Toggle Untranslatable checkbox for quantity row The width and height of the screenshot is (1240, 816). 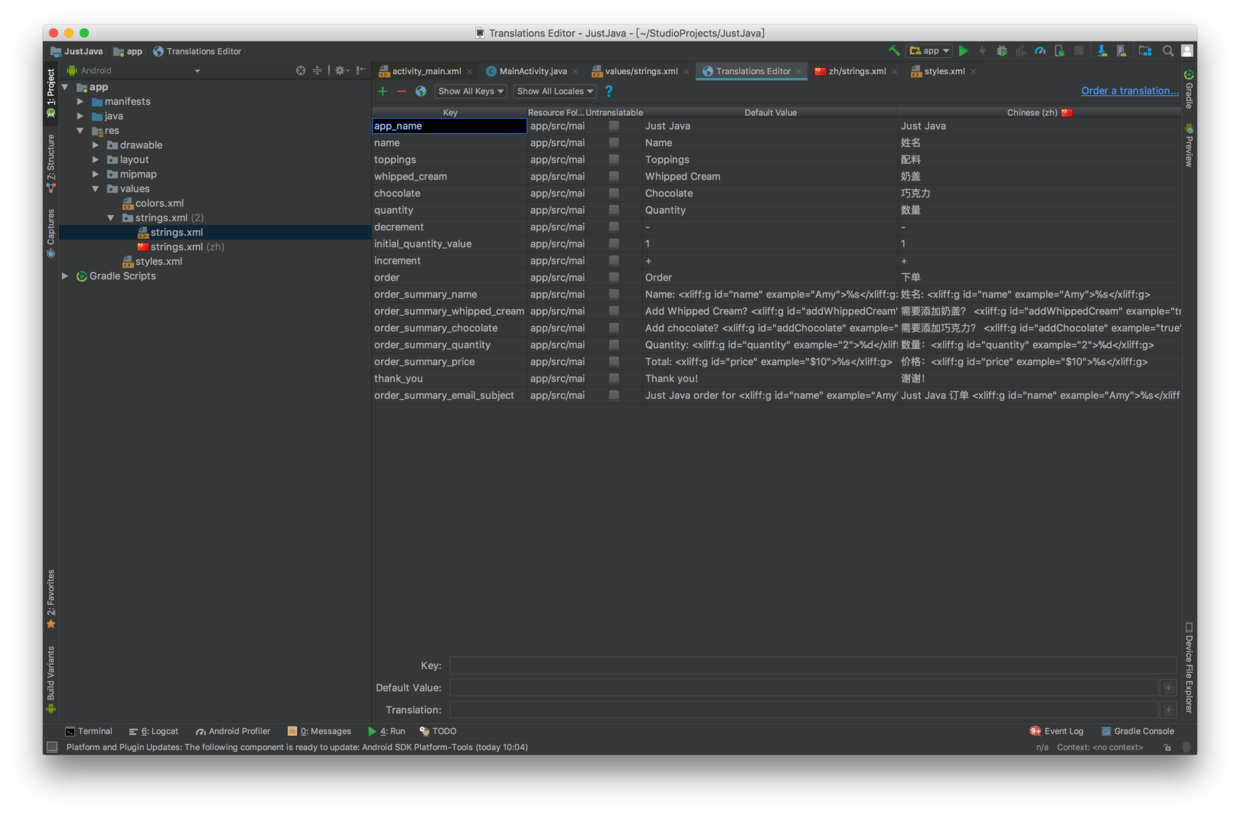(x=614, y=210)
